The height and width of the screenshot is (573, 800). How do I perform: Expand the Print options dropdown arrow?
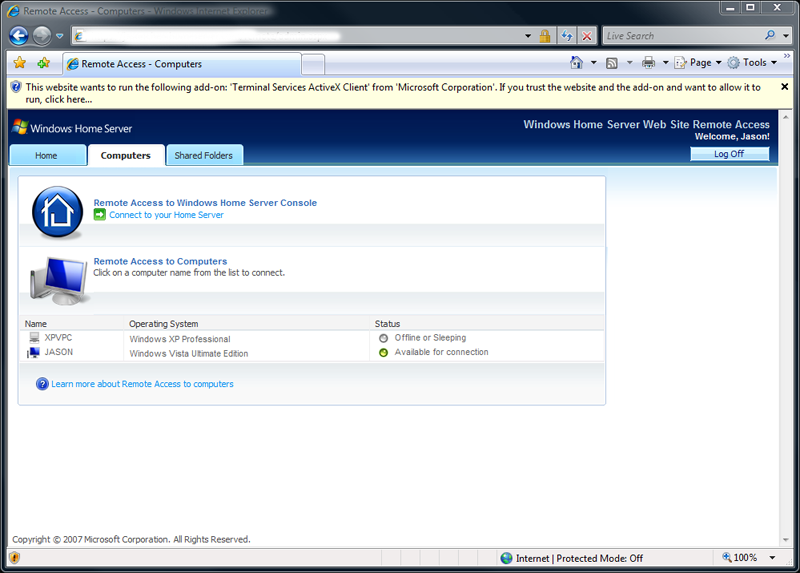(x=665, y=62)
